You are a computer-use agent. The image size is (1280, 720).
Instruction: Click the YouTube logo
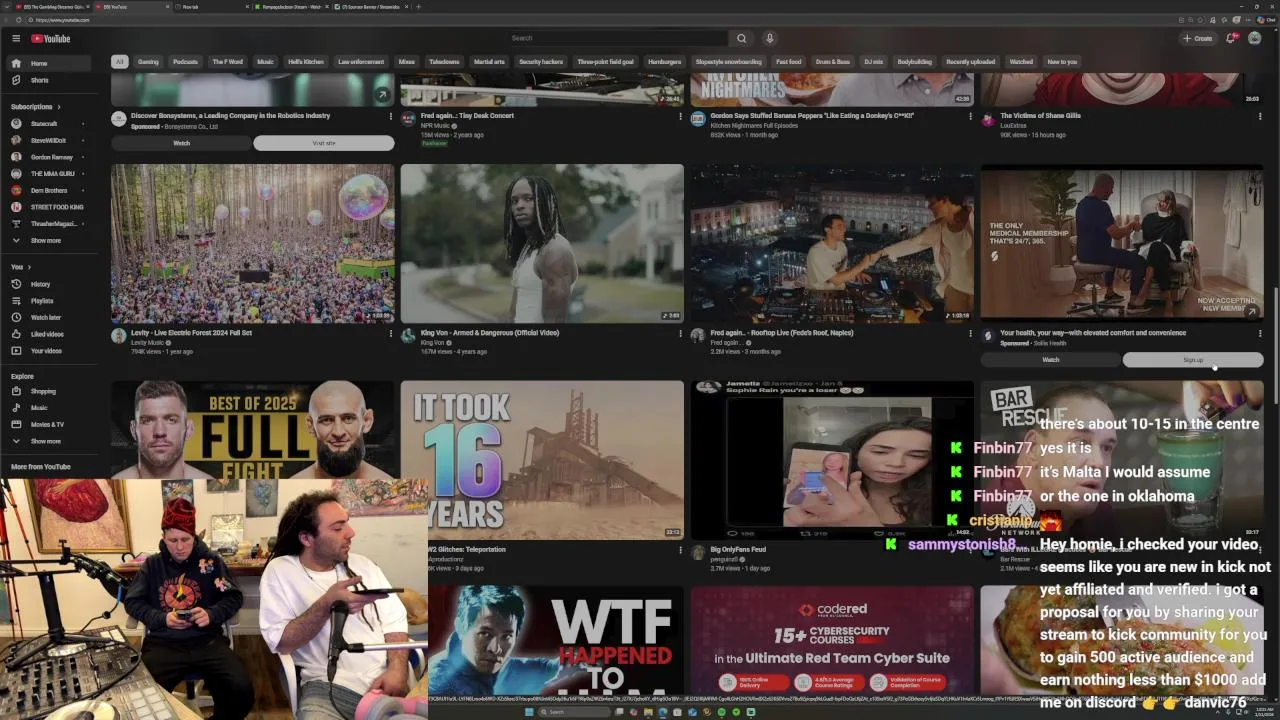click(50, 38)
